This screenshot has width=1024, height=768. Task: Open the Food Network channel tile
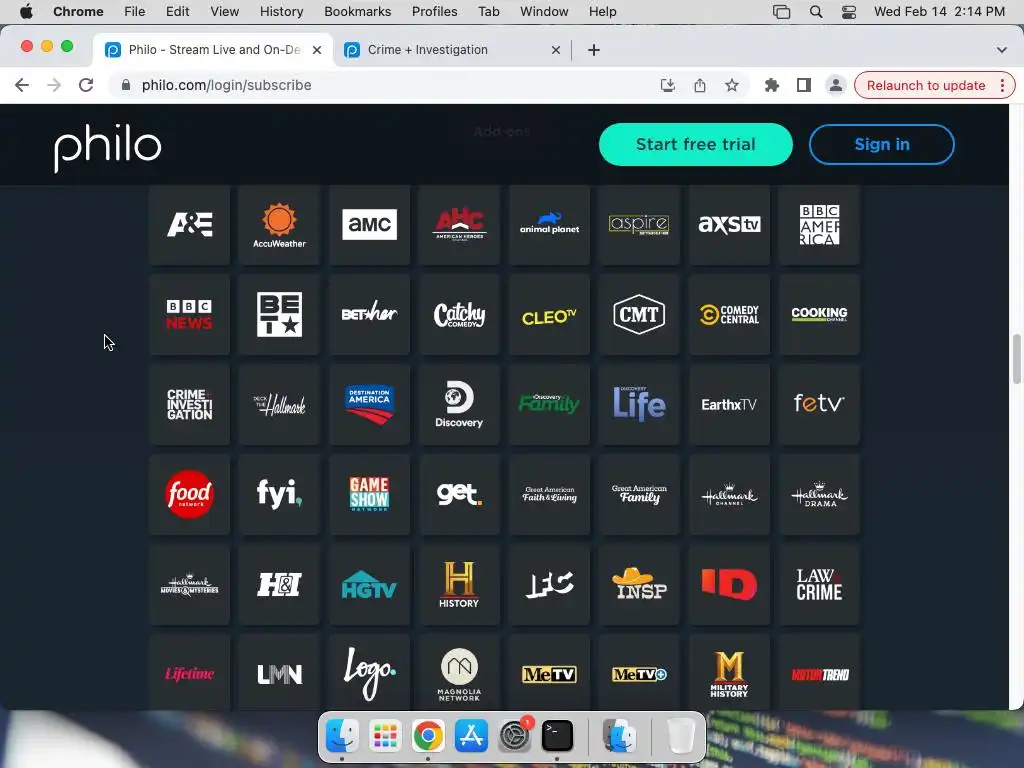tap(189, 494)
